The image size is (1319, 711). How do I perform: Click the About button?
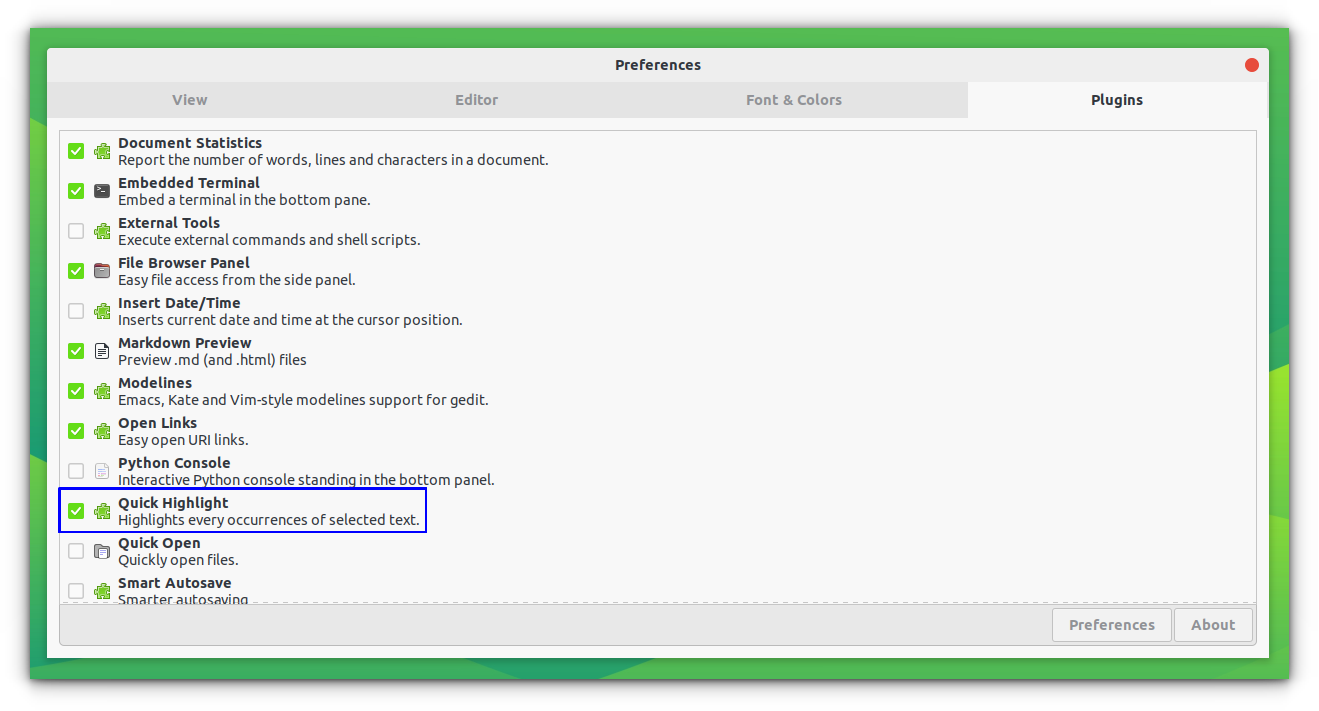click(x=1213, y=625)
